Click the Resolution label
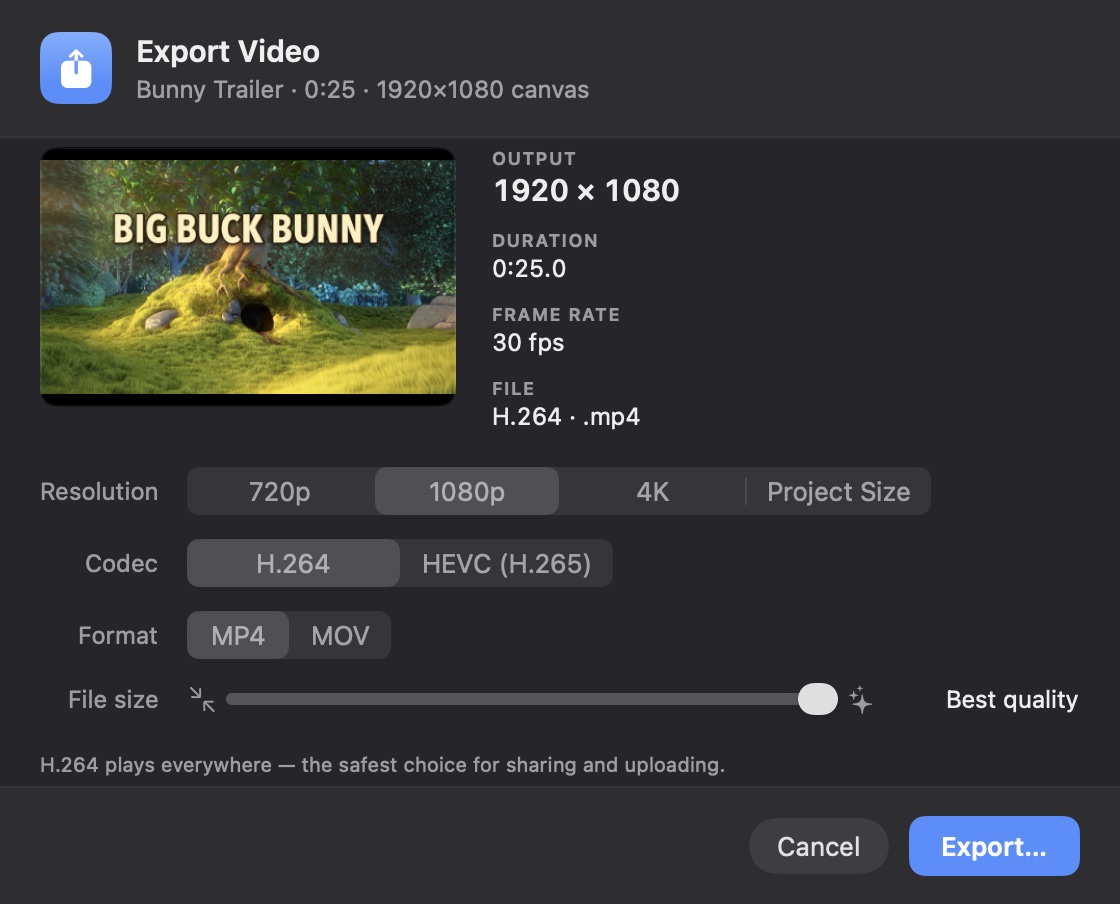This screenshot has height=904, width=1120. click(99, 491)
